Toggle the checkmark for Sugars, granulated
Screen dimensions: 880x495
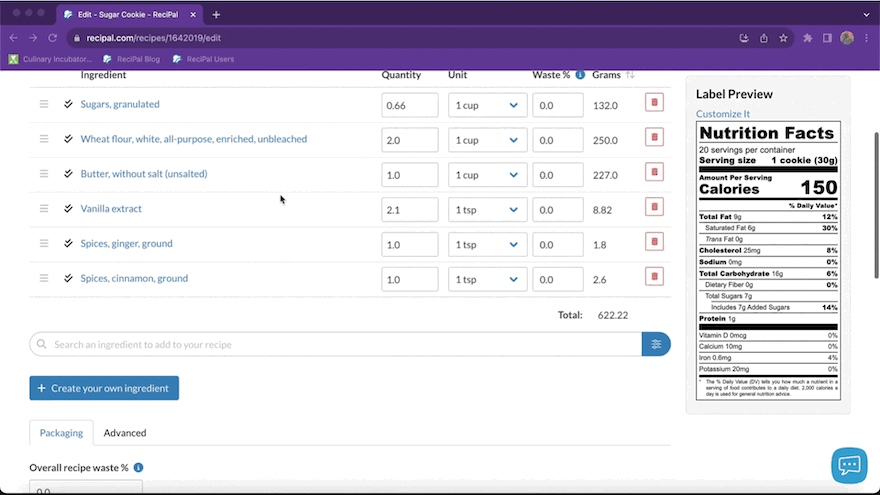[68, 104]
